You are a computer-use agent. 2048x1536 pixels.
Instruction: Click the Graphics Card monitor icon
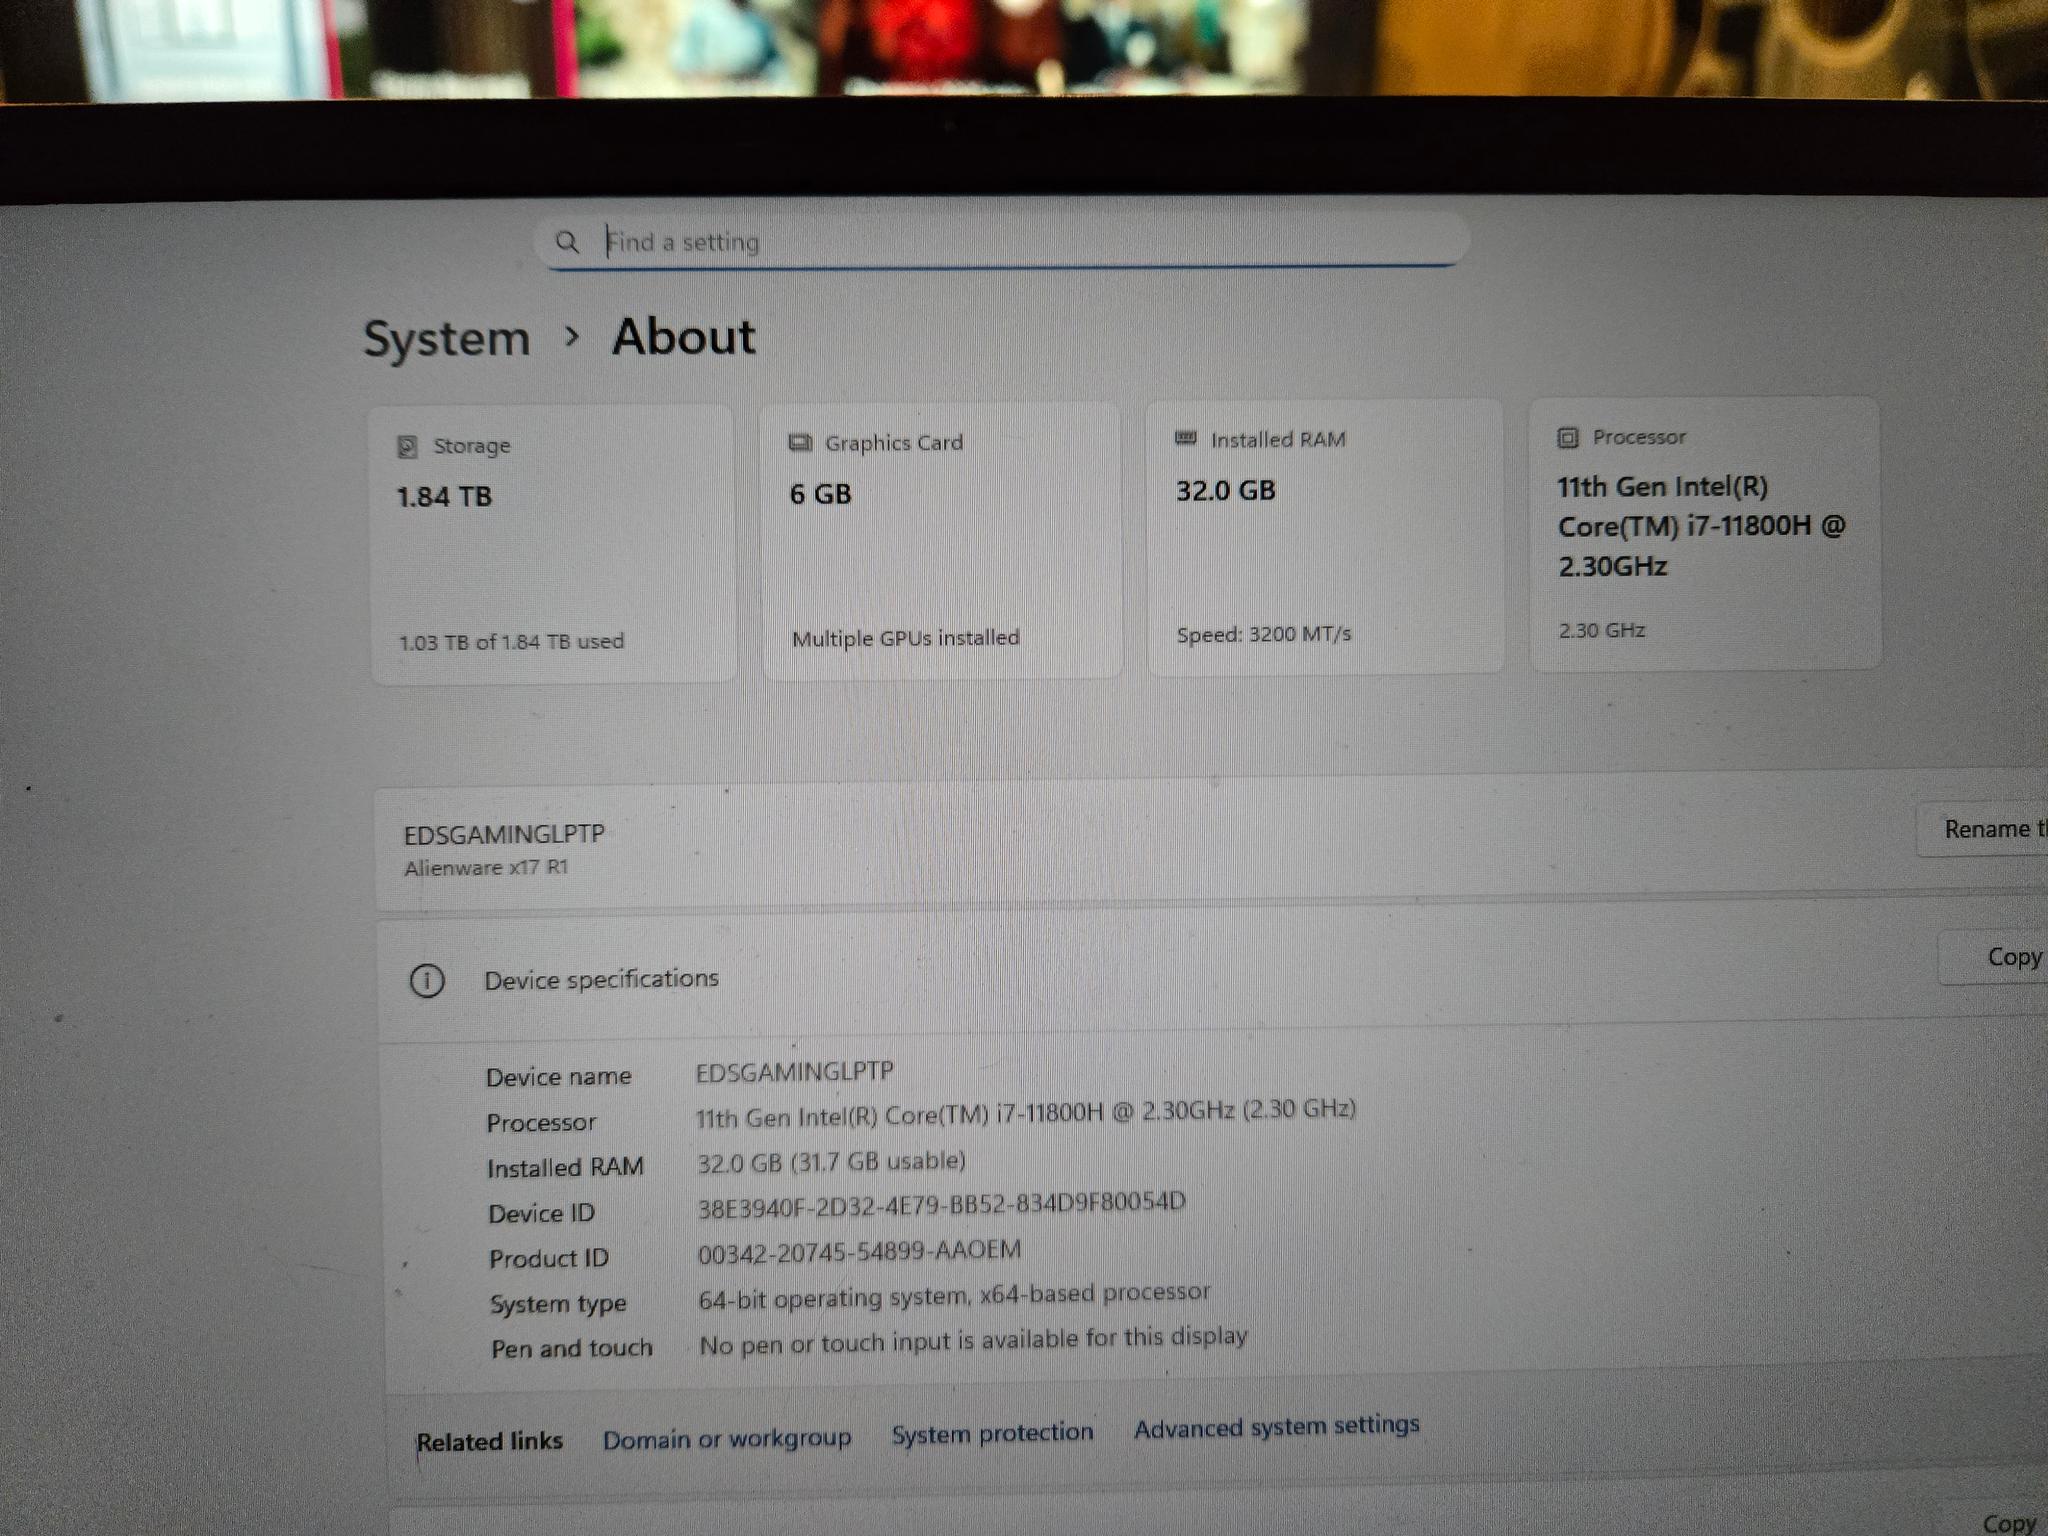click(800, 443)
